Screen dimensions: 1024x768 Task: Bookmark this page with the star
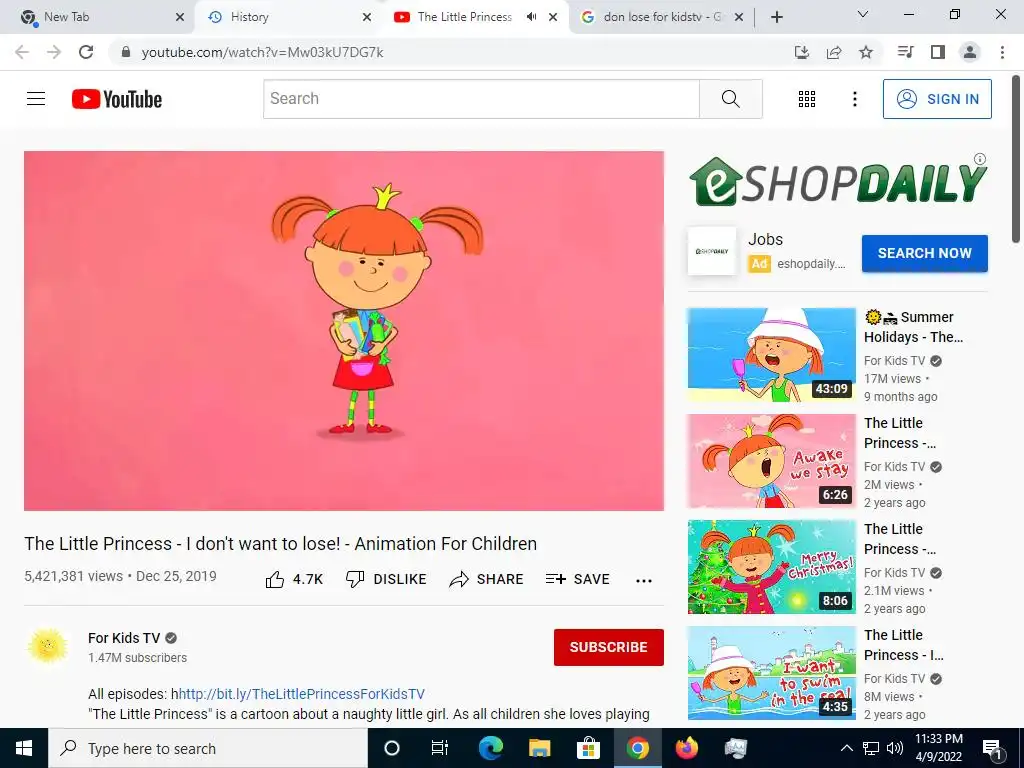[866, 52]
